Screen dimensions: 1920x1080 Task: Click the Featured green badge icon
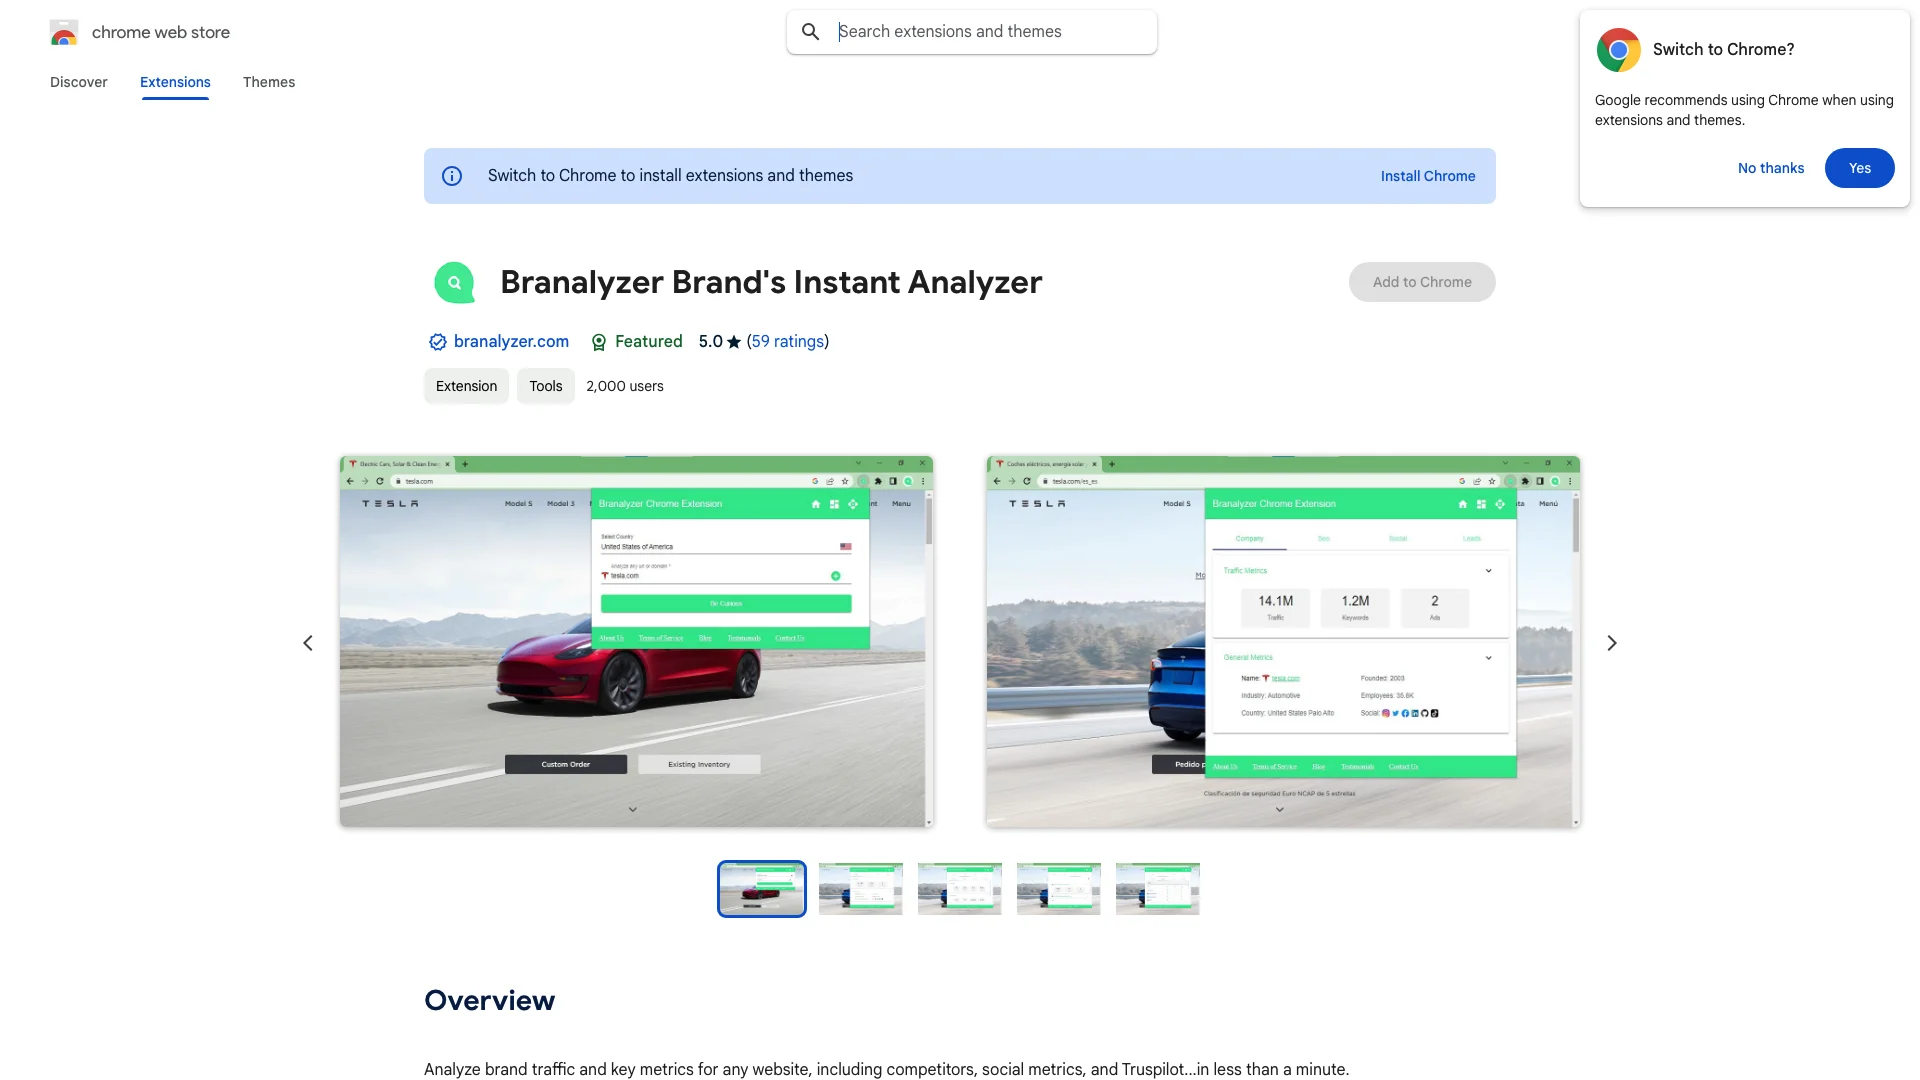[597, 342]
